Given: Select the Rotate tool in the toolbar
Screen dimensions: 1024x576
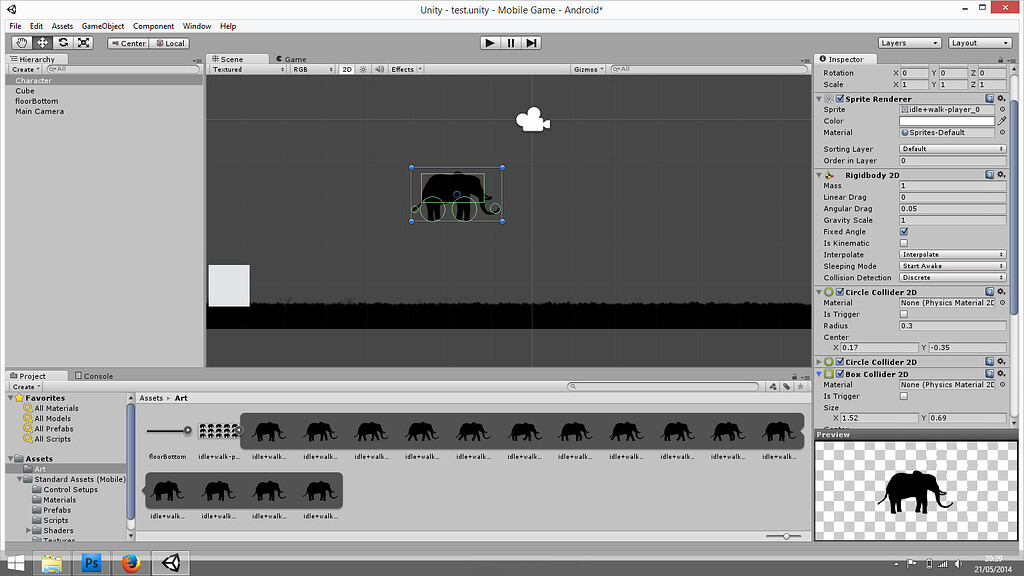Looking at the screenshot, I should pos(63,43).
